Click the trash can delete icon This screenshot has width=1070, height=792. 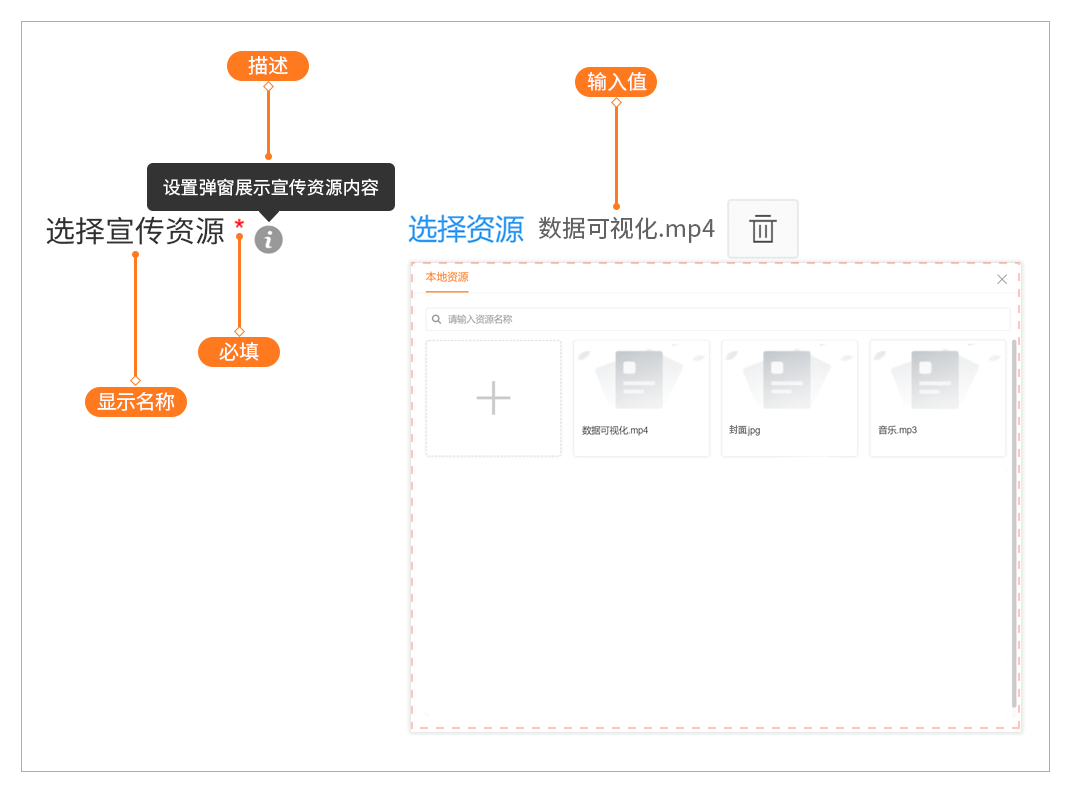coord(763,229)
